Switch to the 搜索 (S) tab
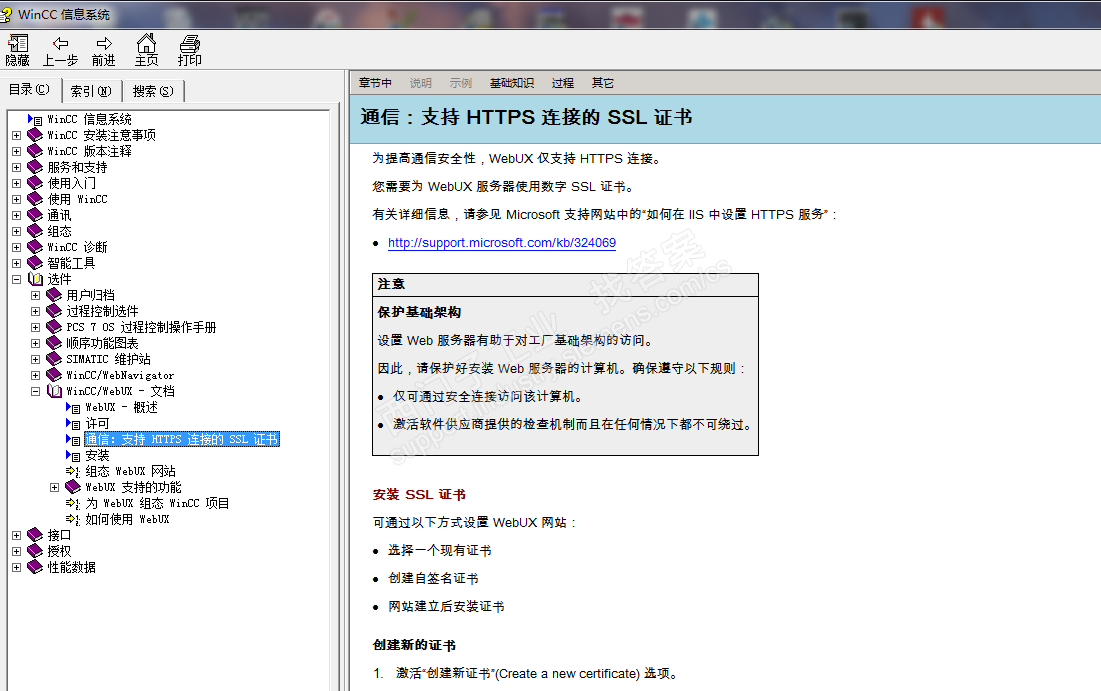Image resolution: width=1101 pixels, height=691 pixels. point(153,91)
